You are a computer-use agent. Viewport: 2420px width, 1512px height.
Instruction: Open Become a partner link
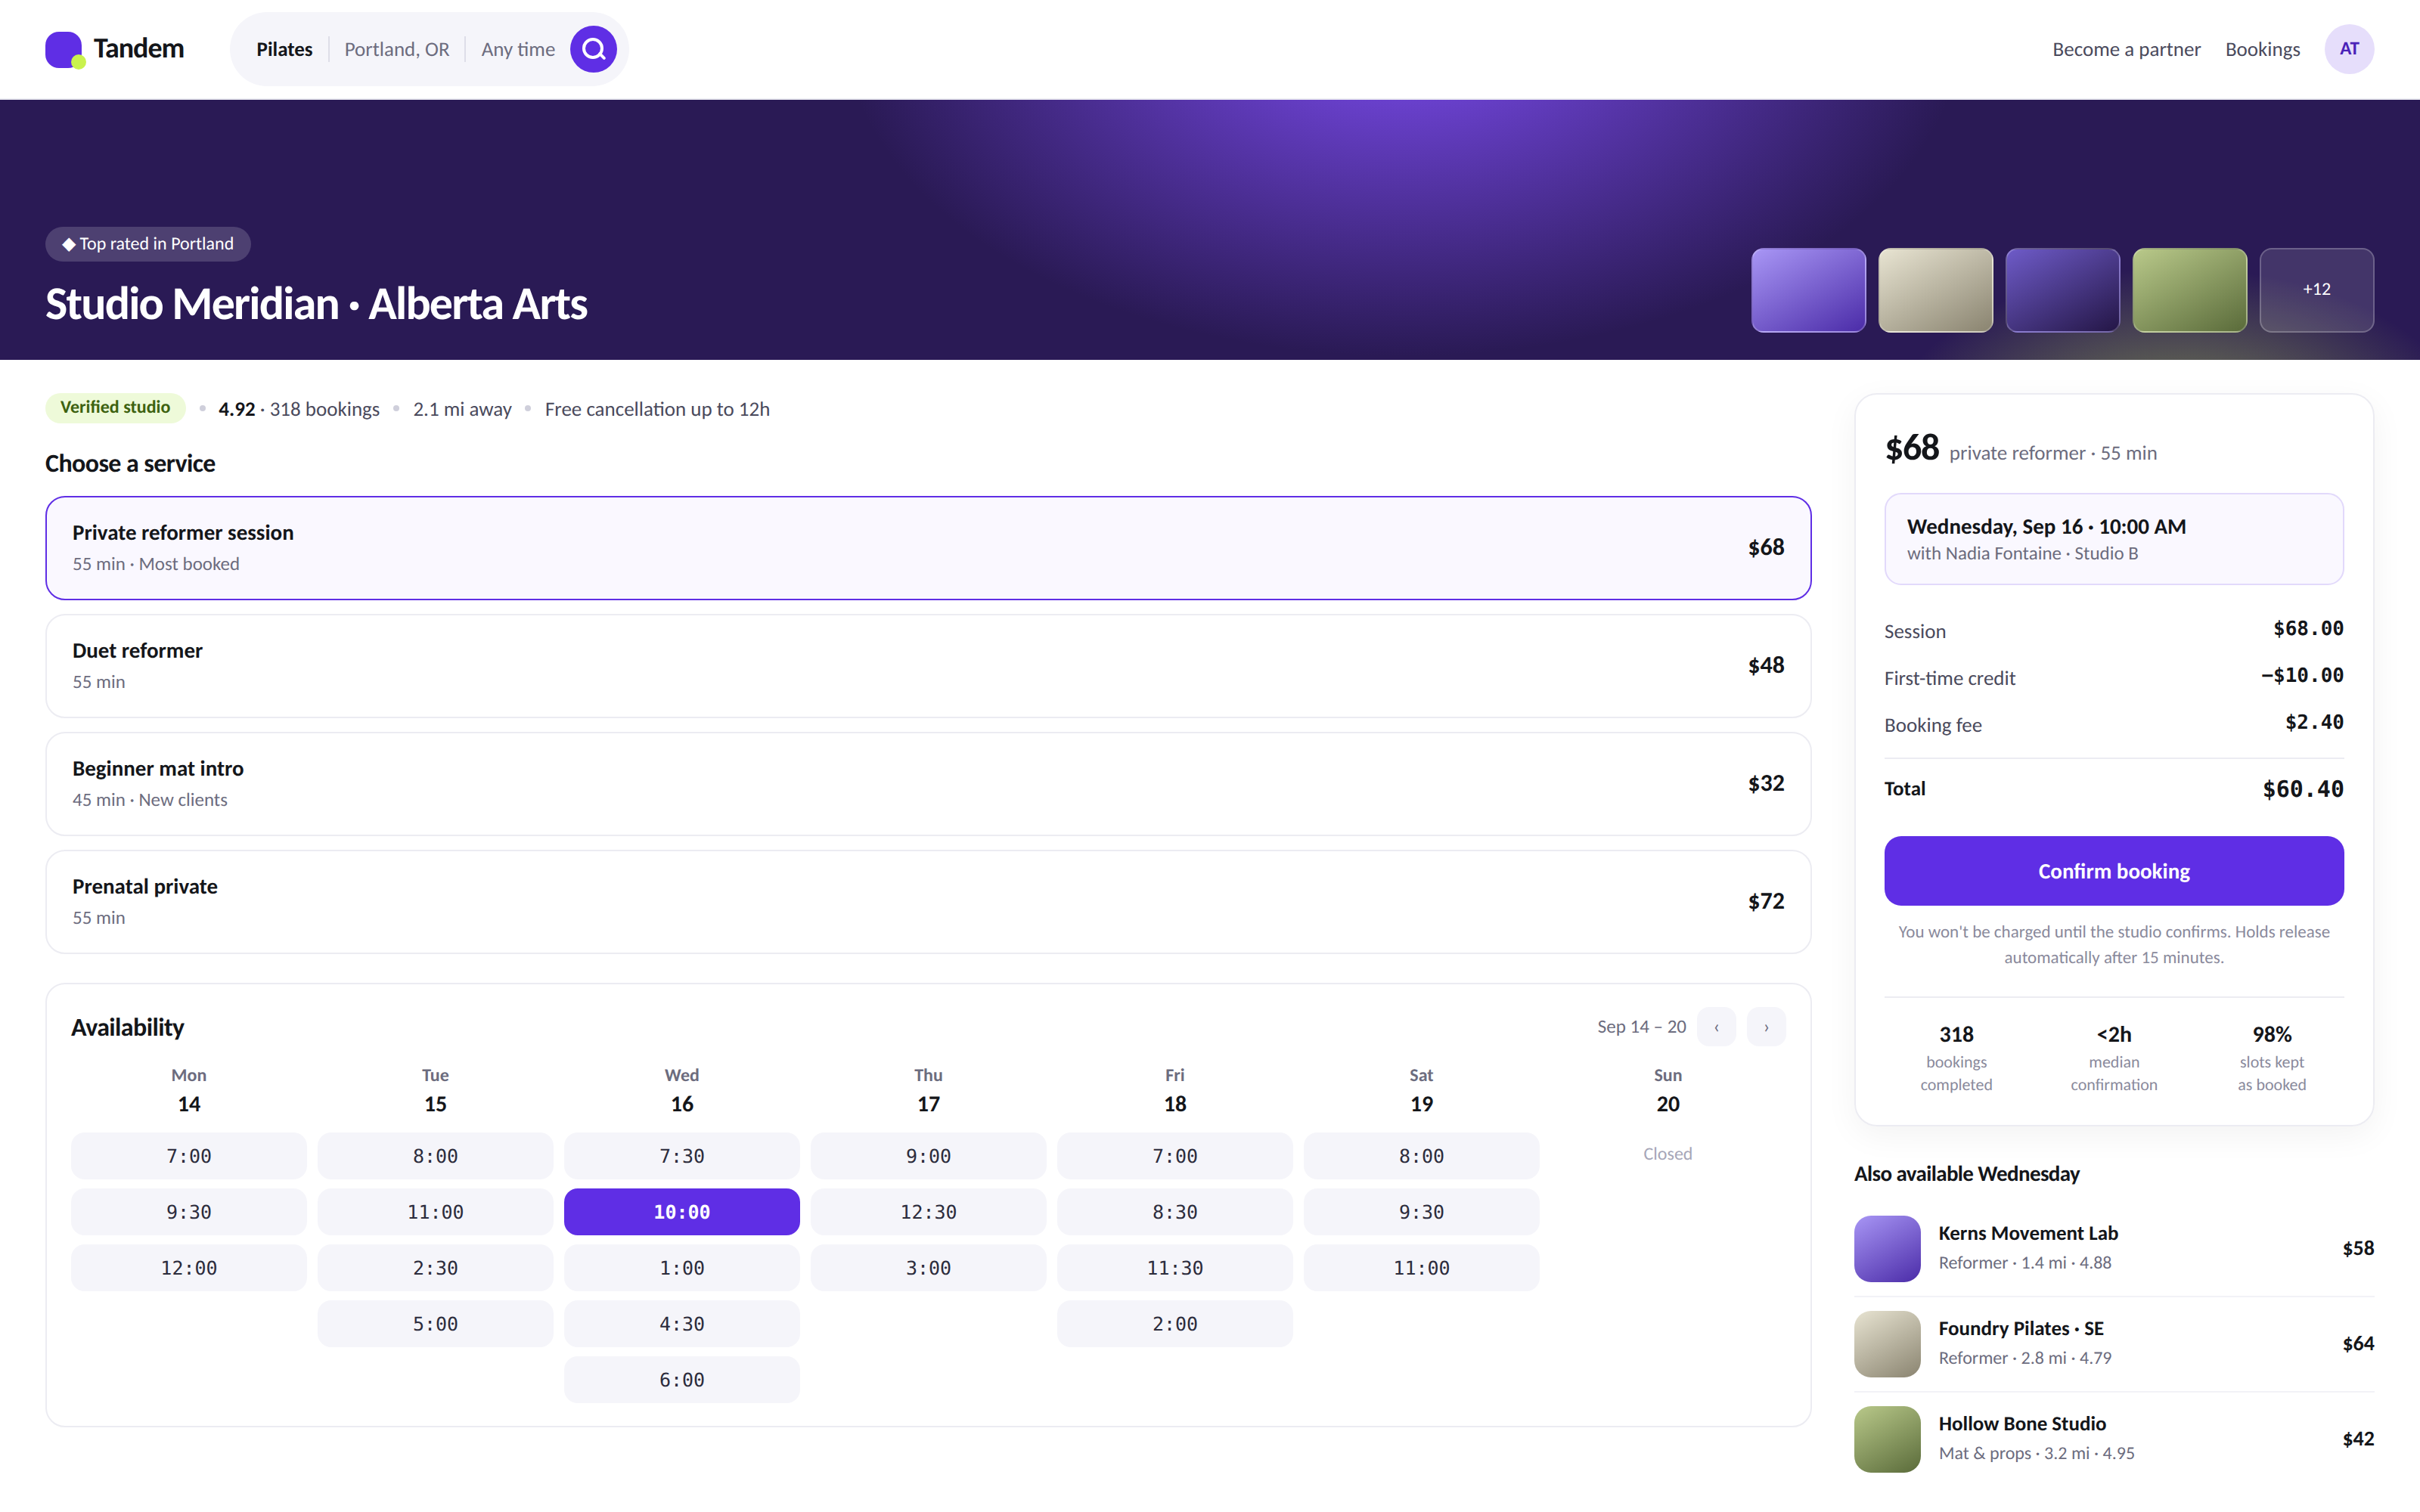pyautogui.click(x=2126, y=49)
